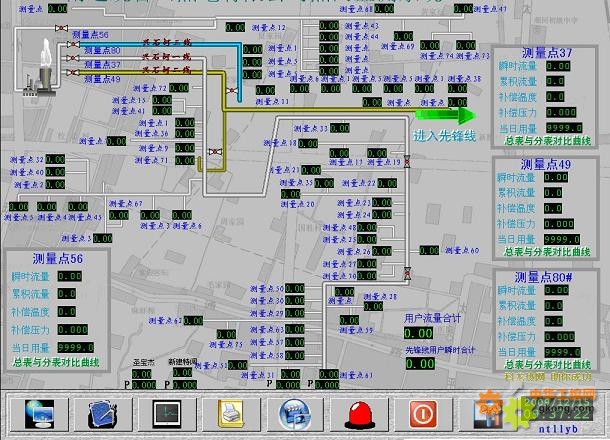Click 当日用量 value in 测量点56 panel
This screenshot has height=440, width=610.
76,347
